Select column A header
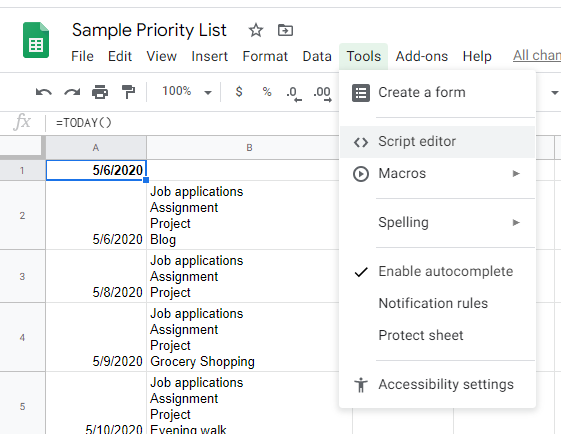 pos(96,147)
